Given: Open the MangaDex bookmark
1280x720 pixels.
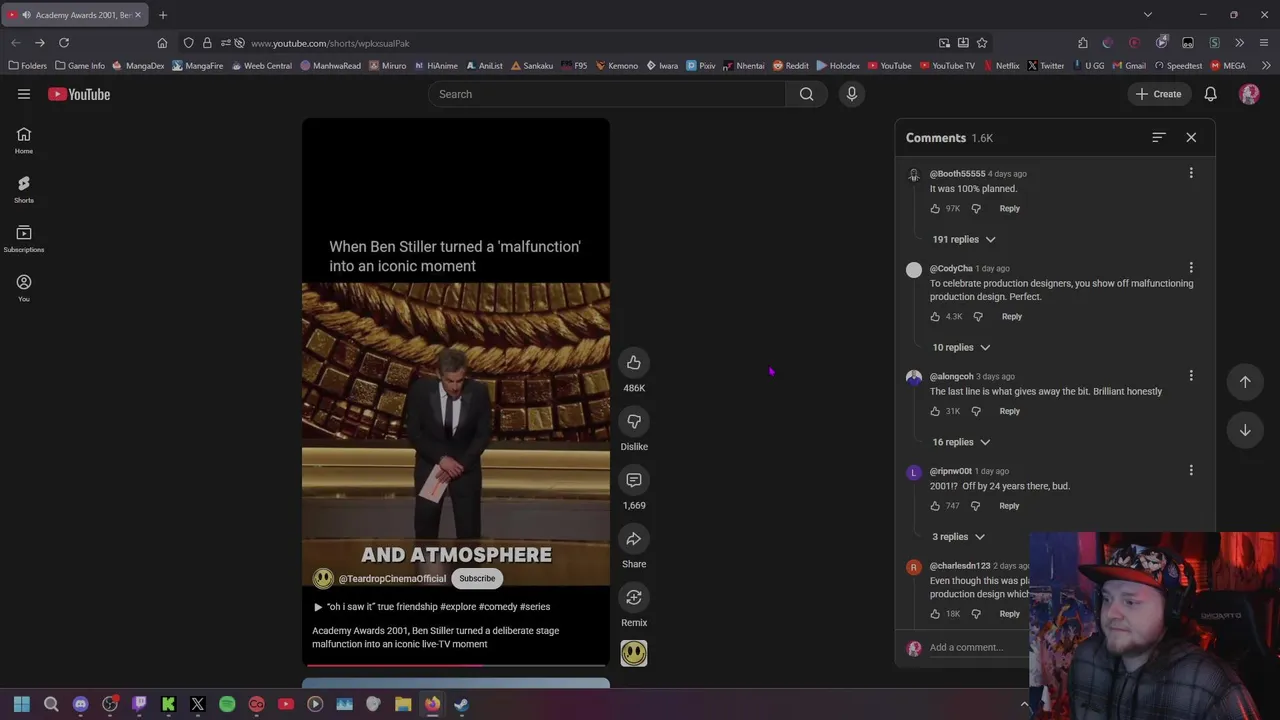Looking at the screenshot, I should [138, 66].
